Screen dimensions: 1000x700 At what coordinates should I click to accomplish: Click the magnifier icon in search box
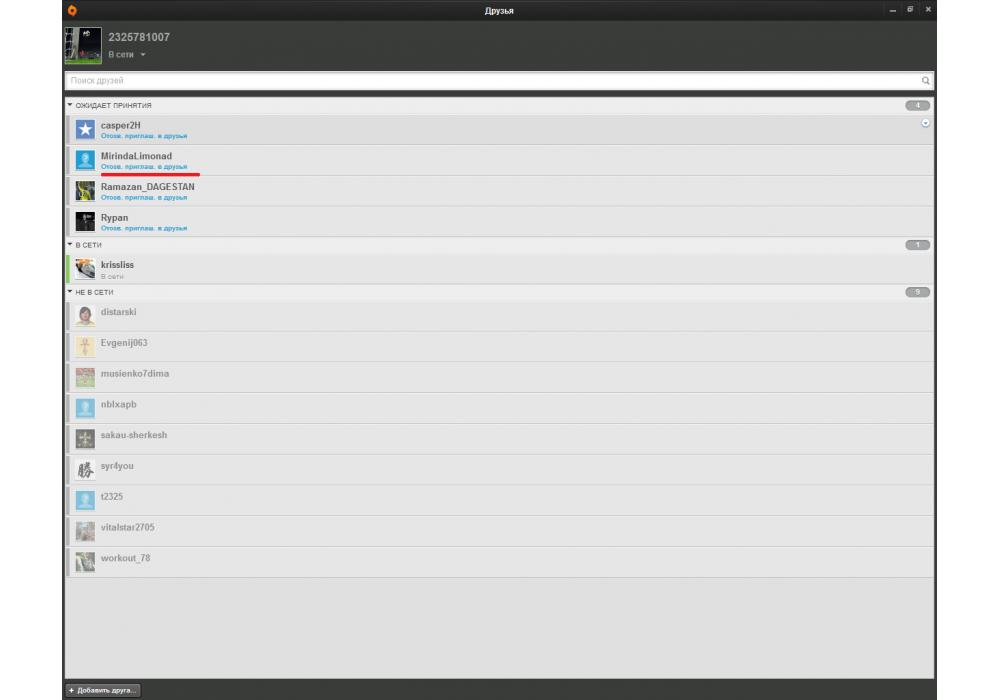pos(925,80)
